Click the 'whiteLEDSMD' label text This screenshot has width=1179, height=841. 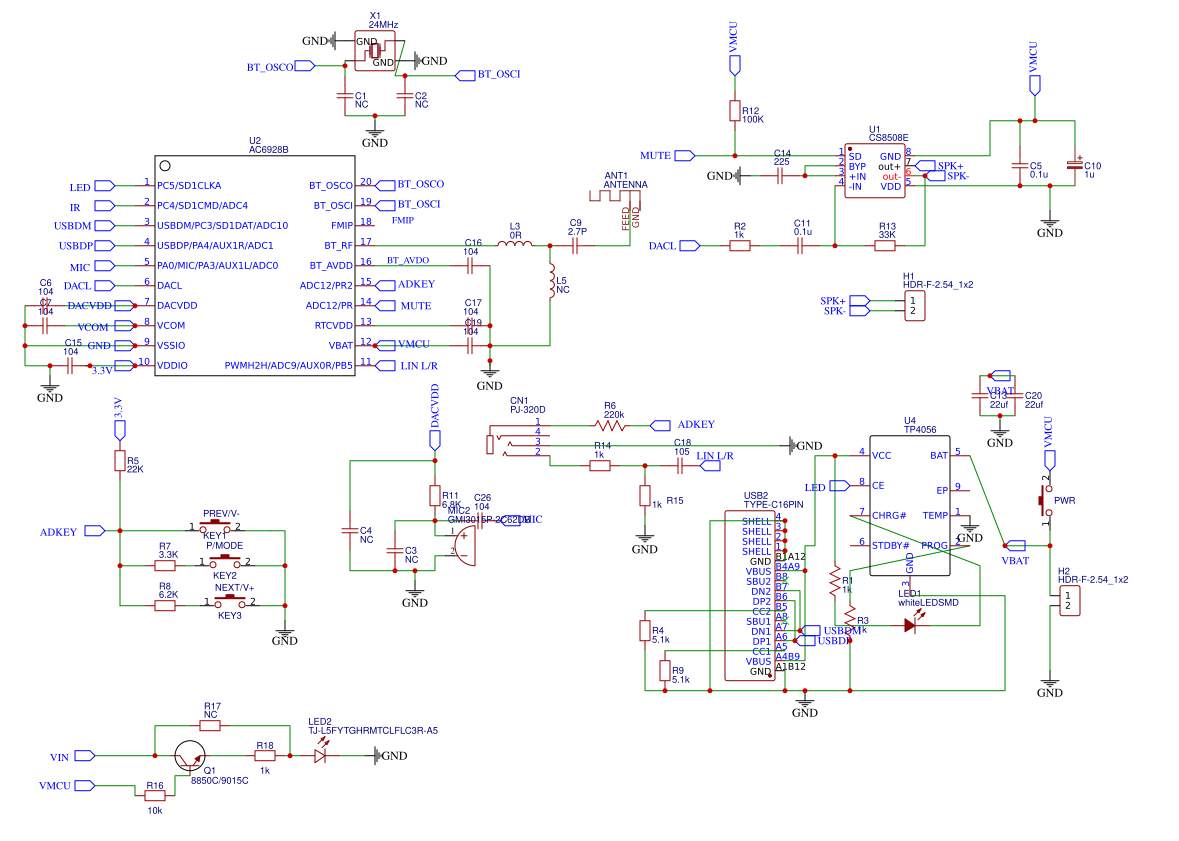click(928, 603)
